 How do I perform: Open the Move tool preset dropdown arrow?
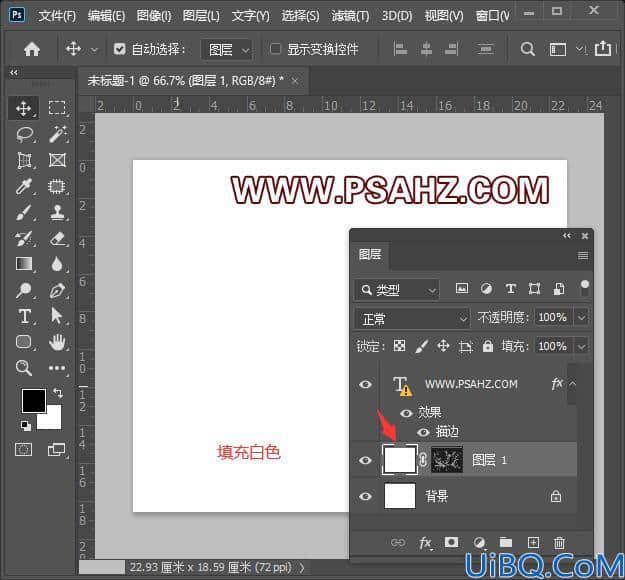pos(94,50)
